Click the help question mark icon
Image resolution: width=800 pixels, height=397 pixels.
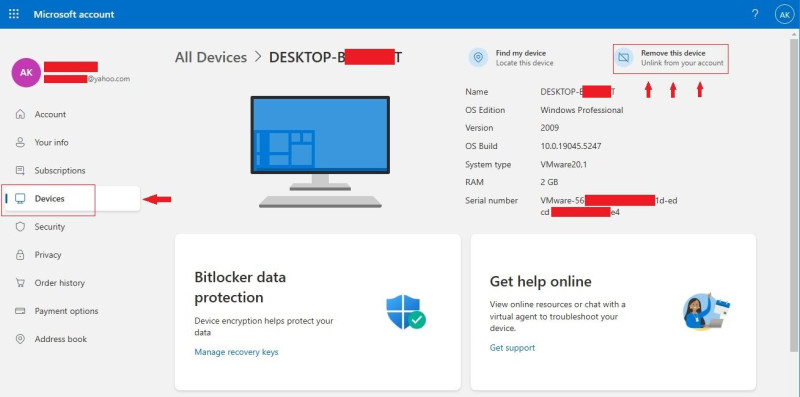(755, 14)
